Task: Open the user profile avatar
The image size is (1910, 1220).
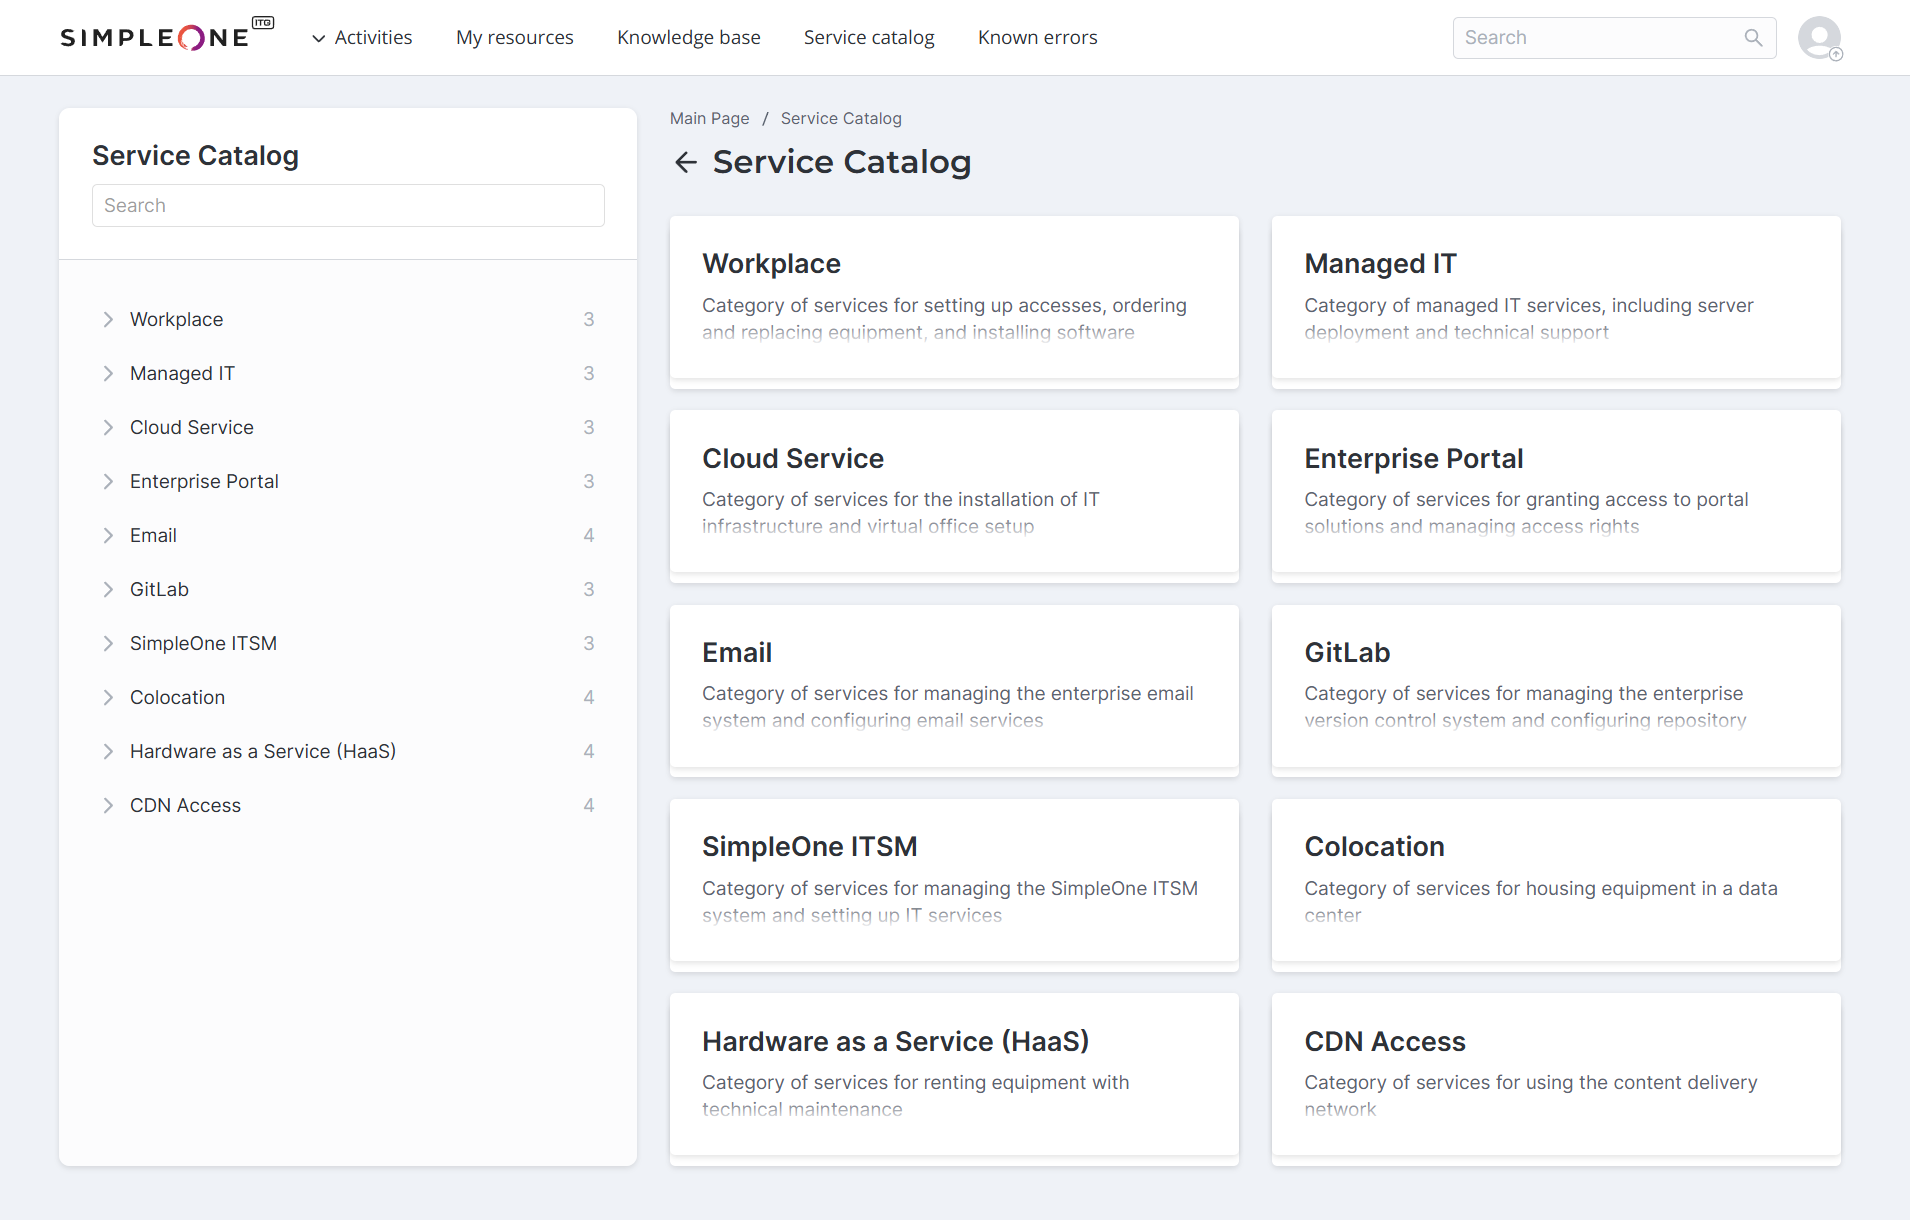Action: 1820,38
